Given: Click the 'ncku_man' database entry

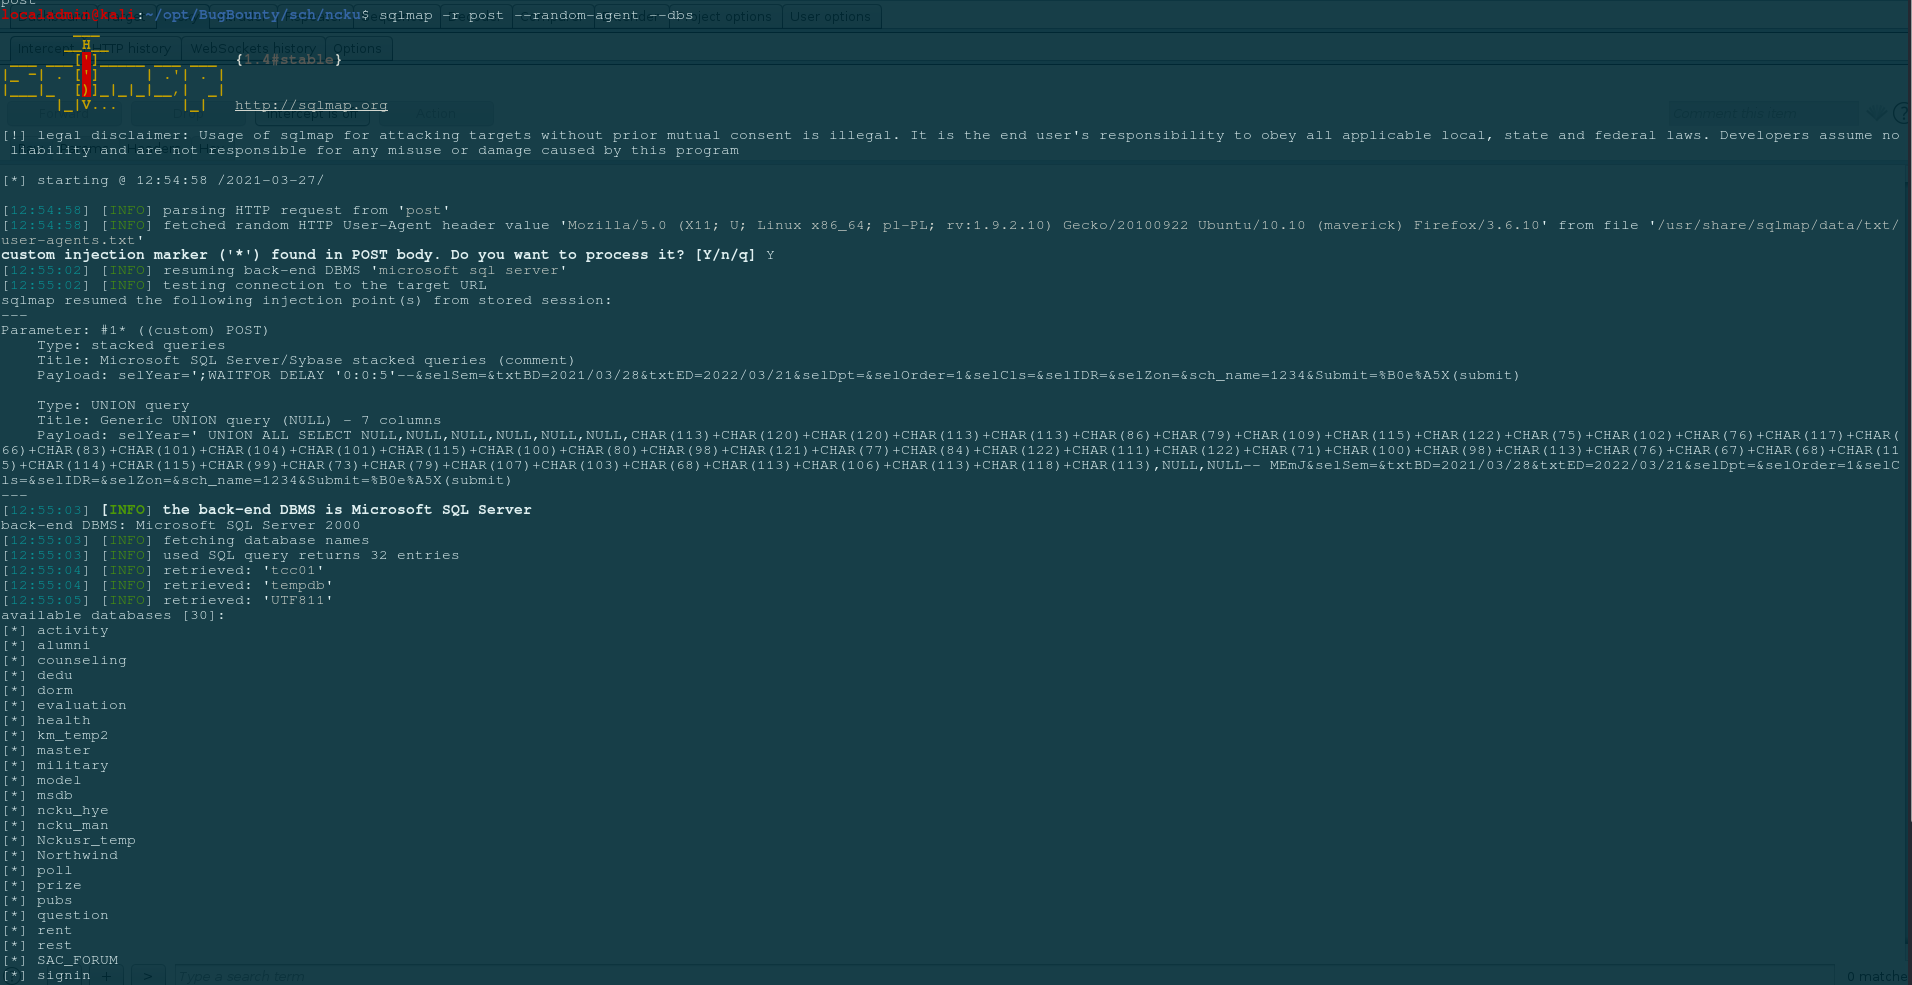Looking at the screenshot, I should tap(73, 825).
